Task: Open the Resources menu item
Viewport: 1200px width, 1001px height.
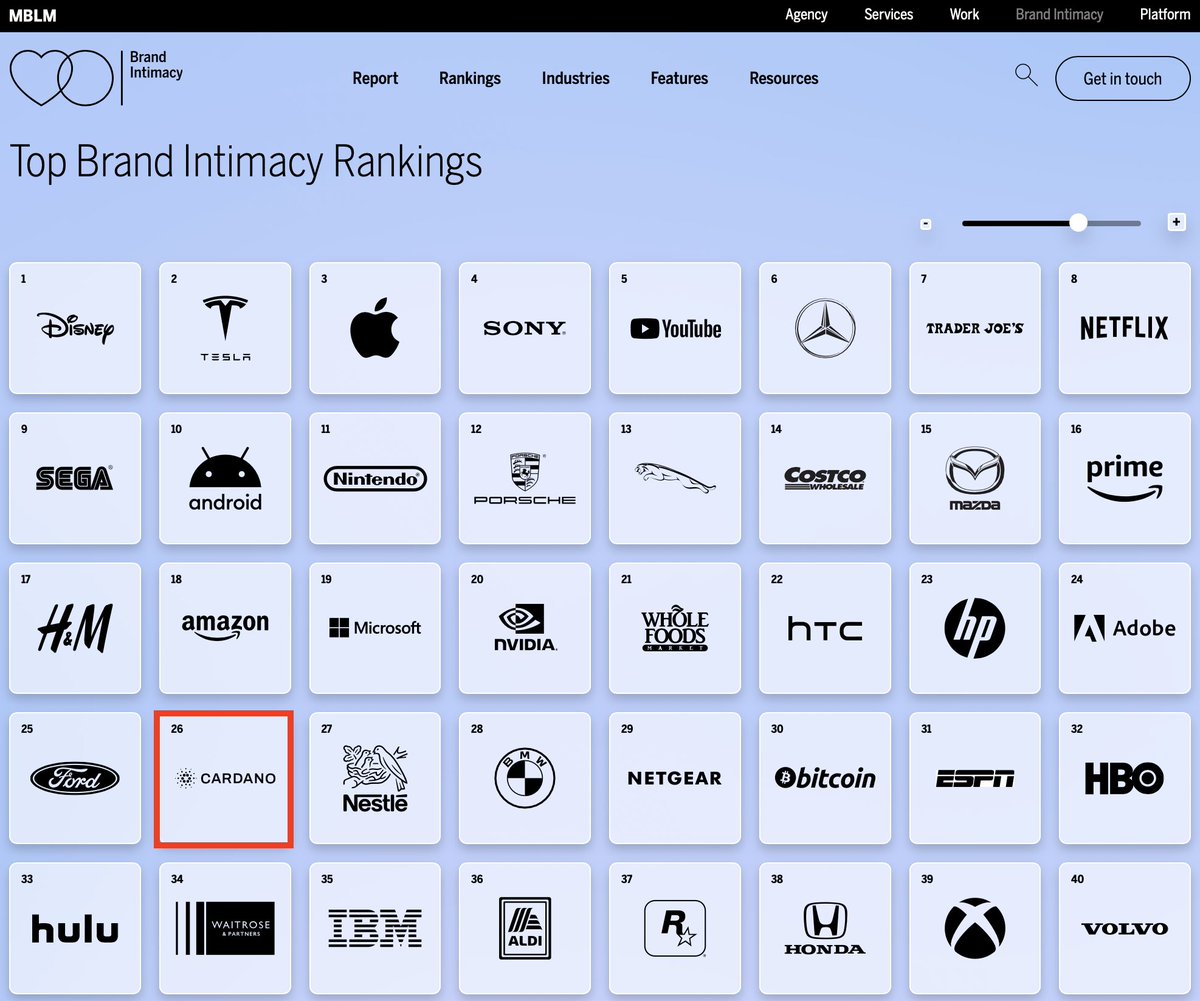Action: click(784, 78)
